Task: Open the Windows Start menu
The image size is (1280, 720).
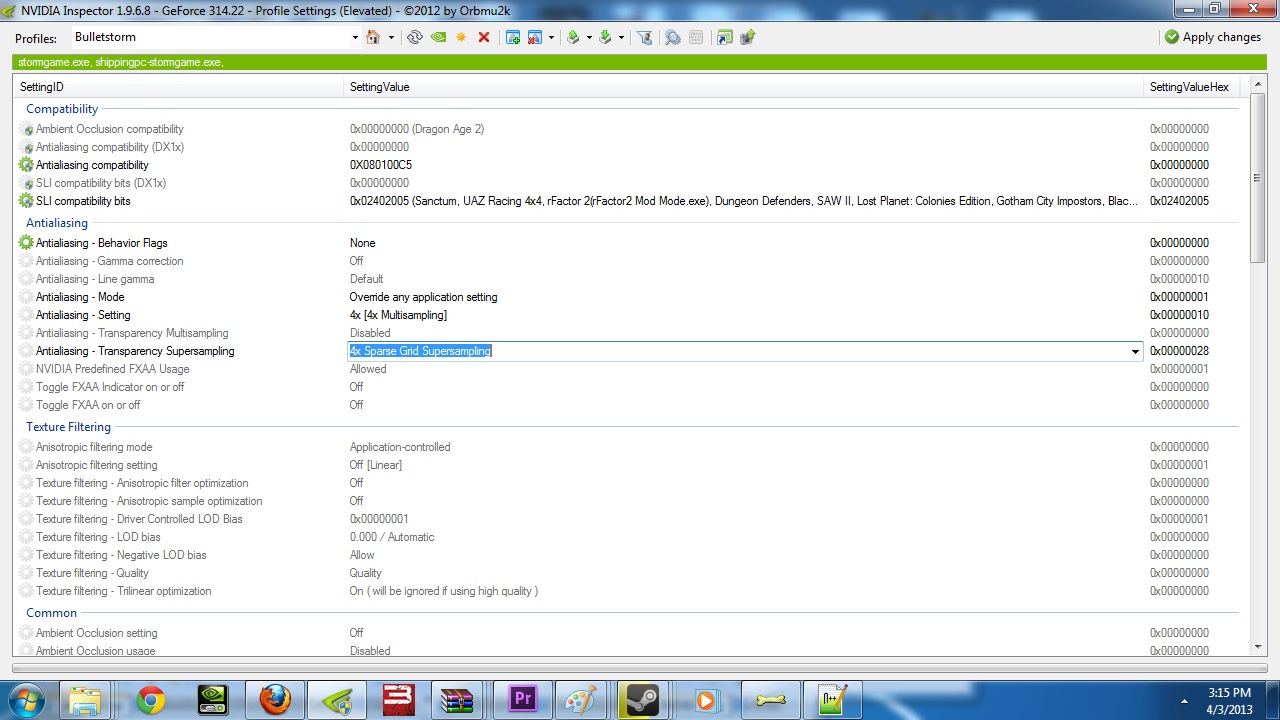Action: pyautogui.click(x=27, y=700)
